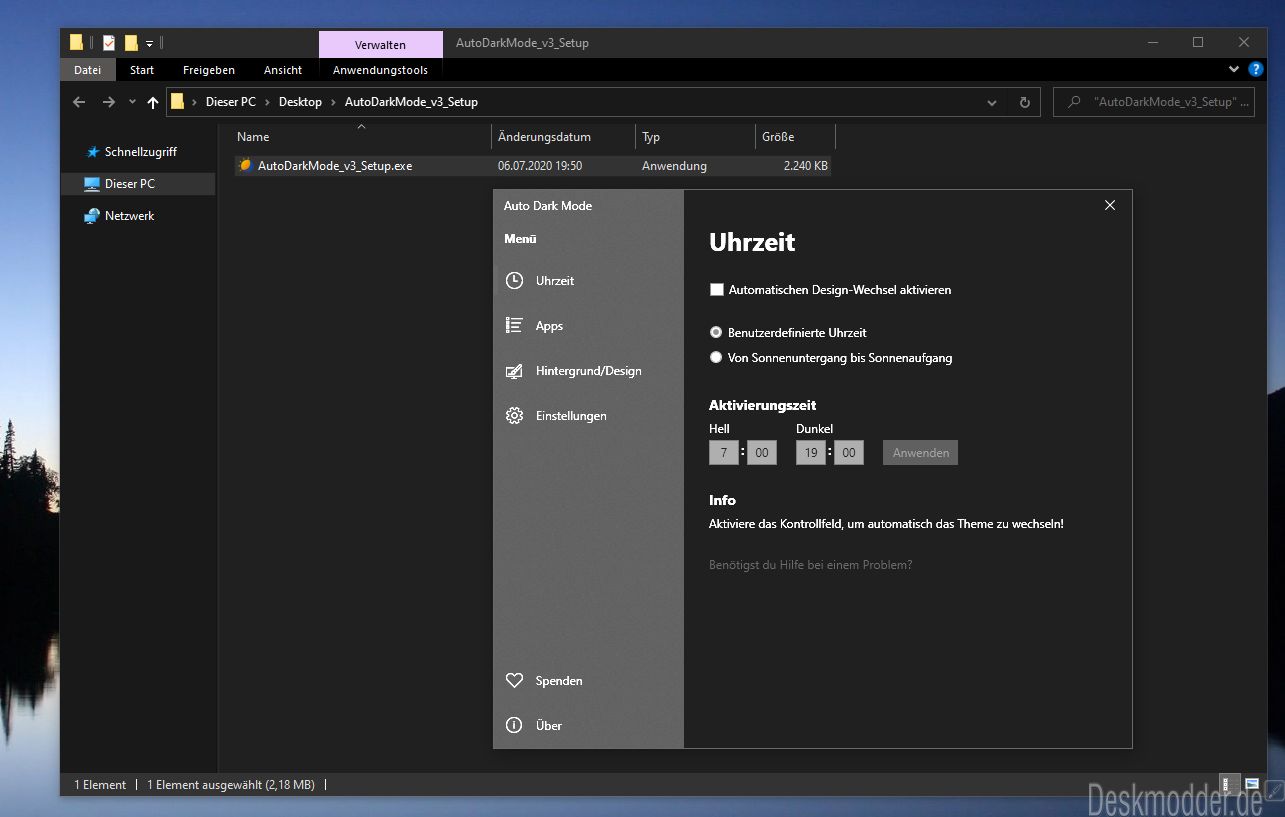Click Desktop in the address bar path

tap(300, 102)
